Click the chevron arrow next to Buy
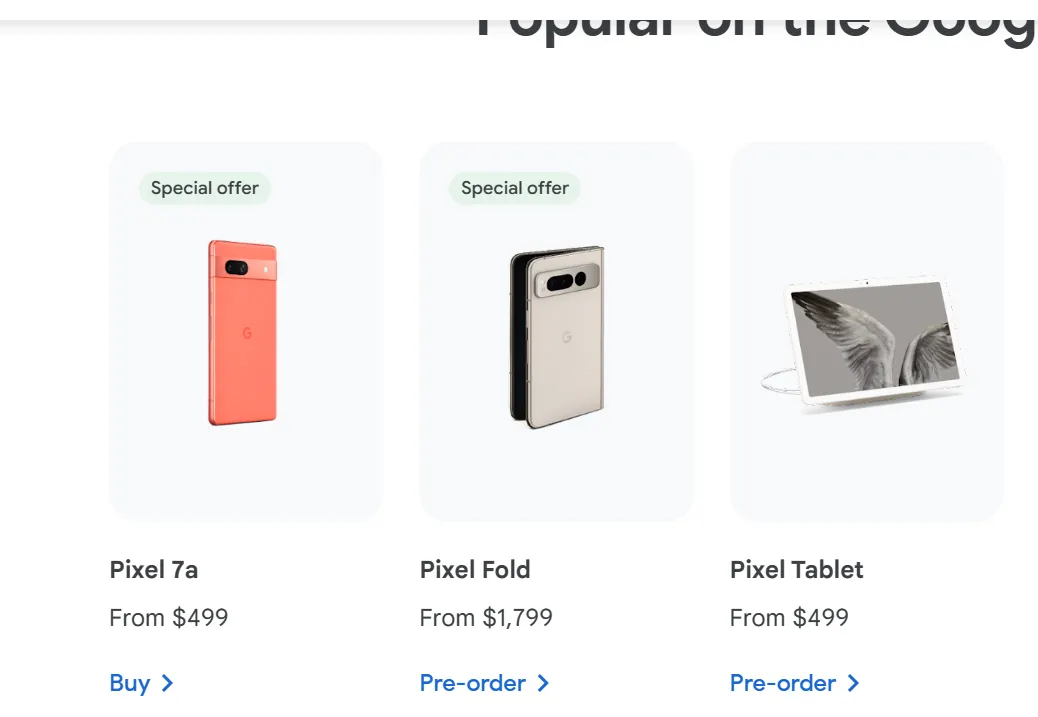The height and width of the screenshot is (717, 1038). (x=167, y=683)
